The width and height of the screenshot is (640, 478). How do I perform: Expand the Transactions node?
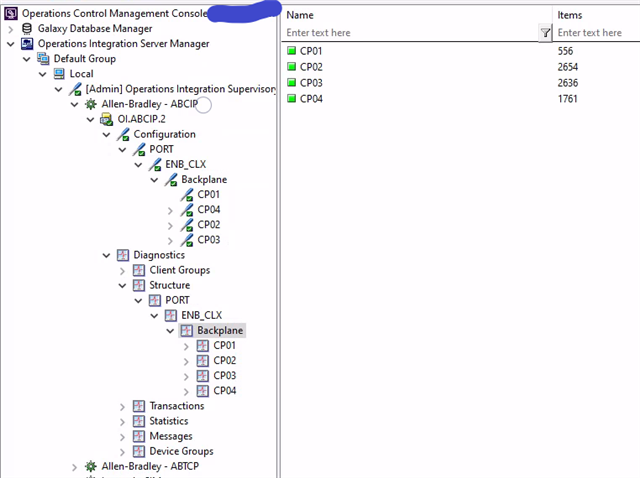pos(122,407)
